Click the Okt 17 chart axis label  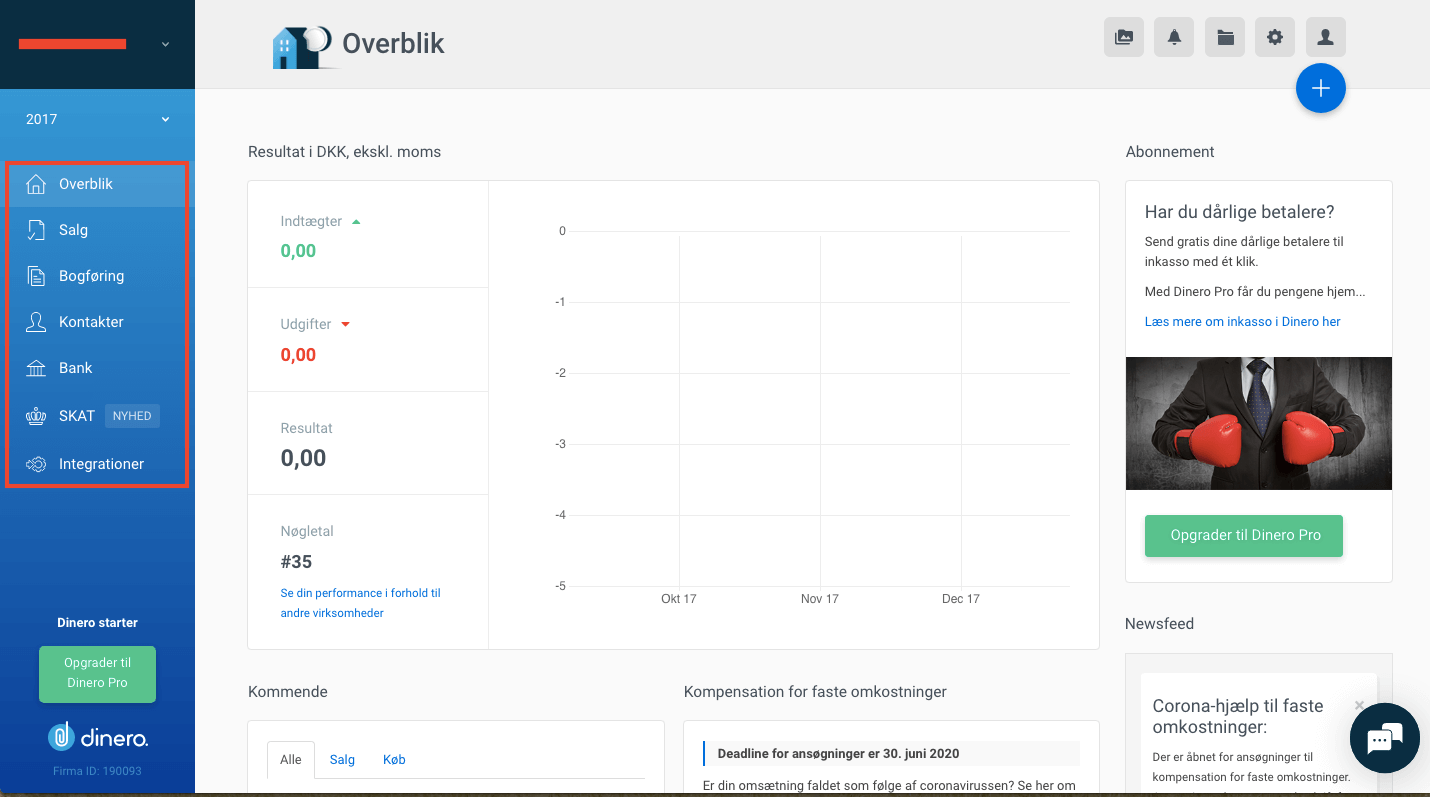[679, 599]
